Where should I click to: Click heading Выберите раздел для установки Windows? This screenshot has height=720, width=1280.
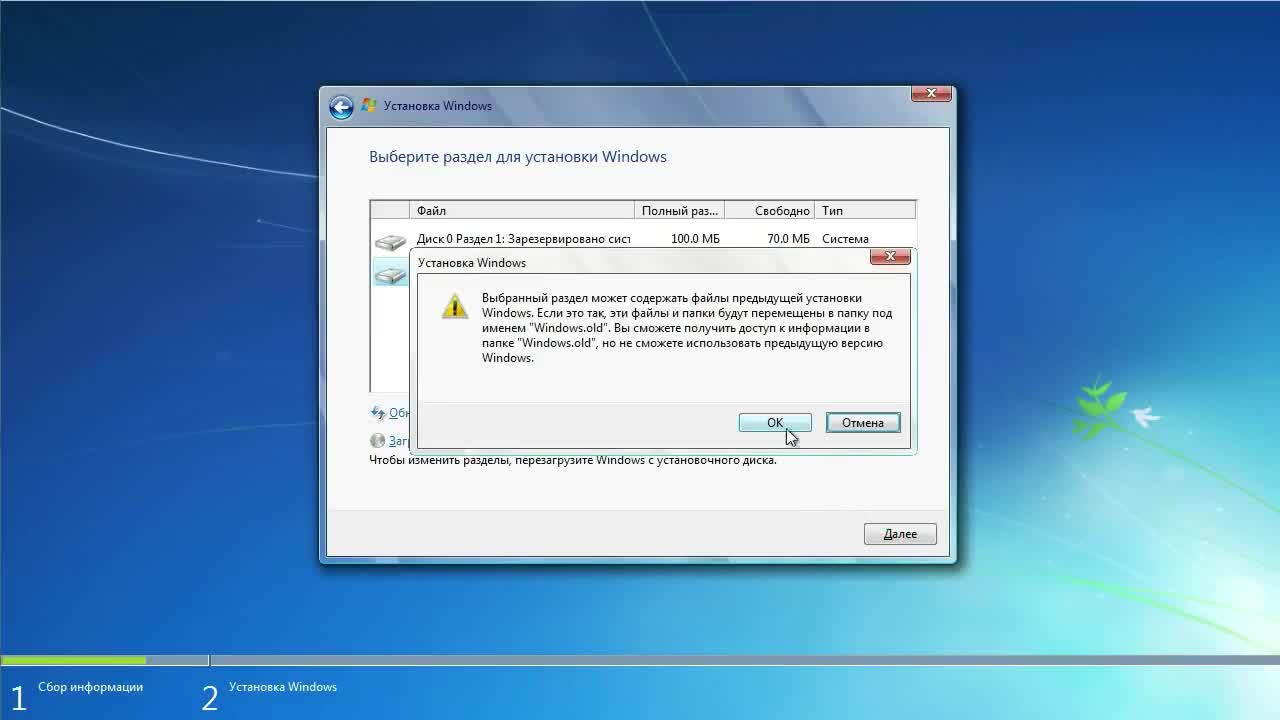pyautogui.click(x=518, y=157)
